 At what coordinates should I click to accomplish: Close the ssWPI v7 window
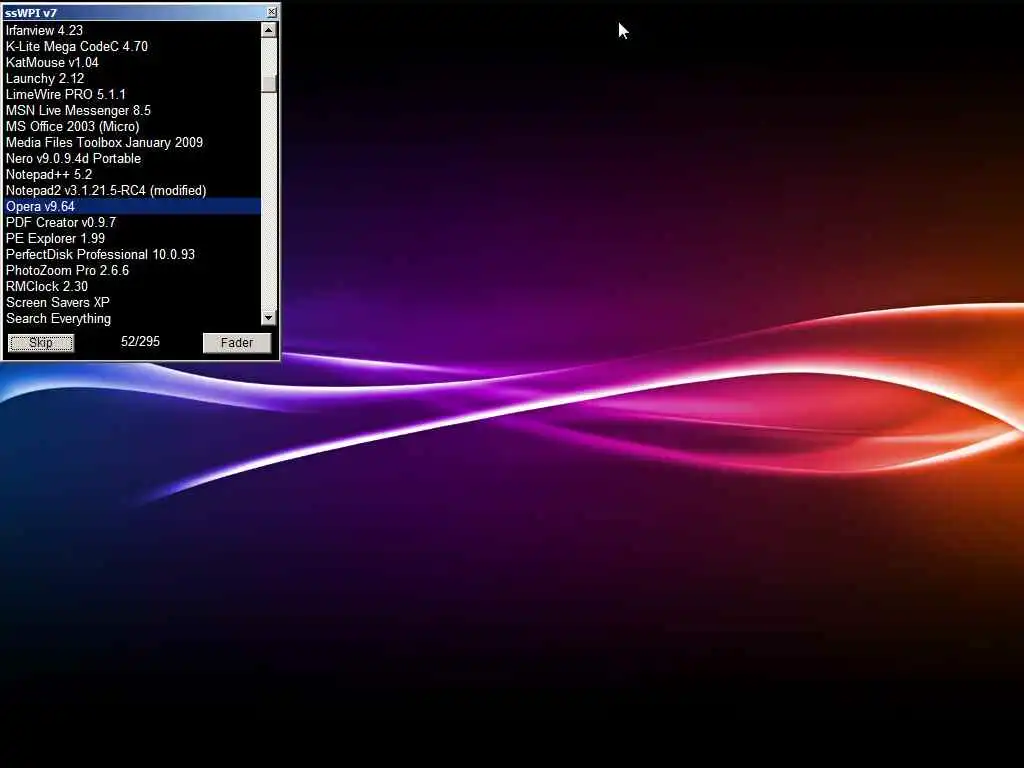(272, 12)
